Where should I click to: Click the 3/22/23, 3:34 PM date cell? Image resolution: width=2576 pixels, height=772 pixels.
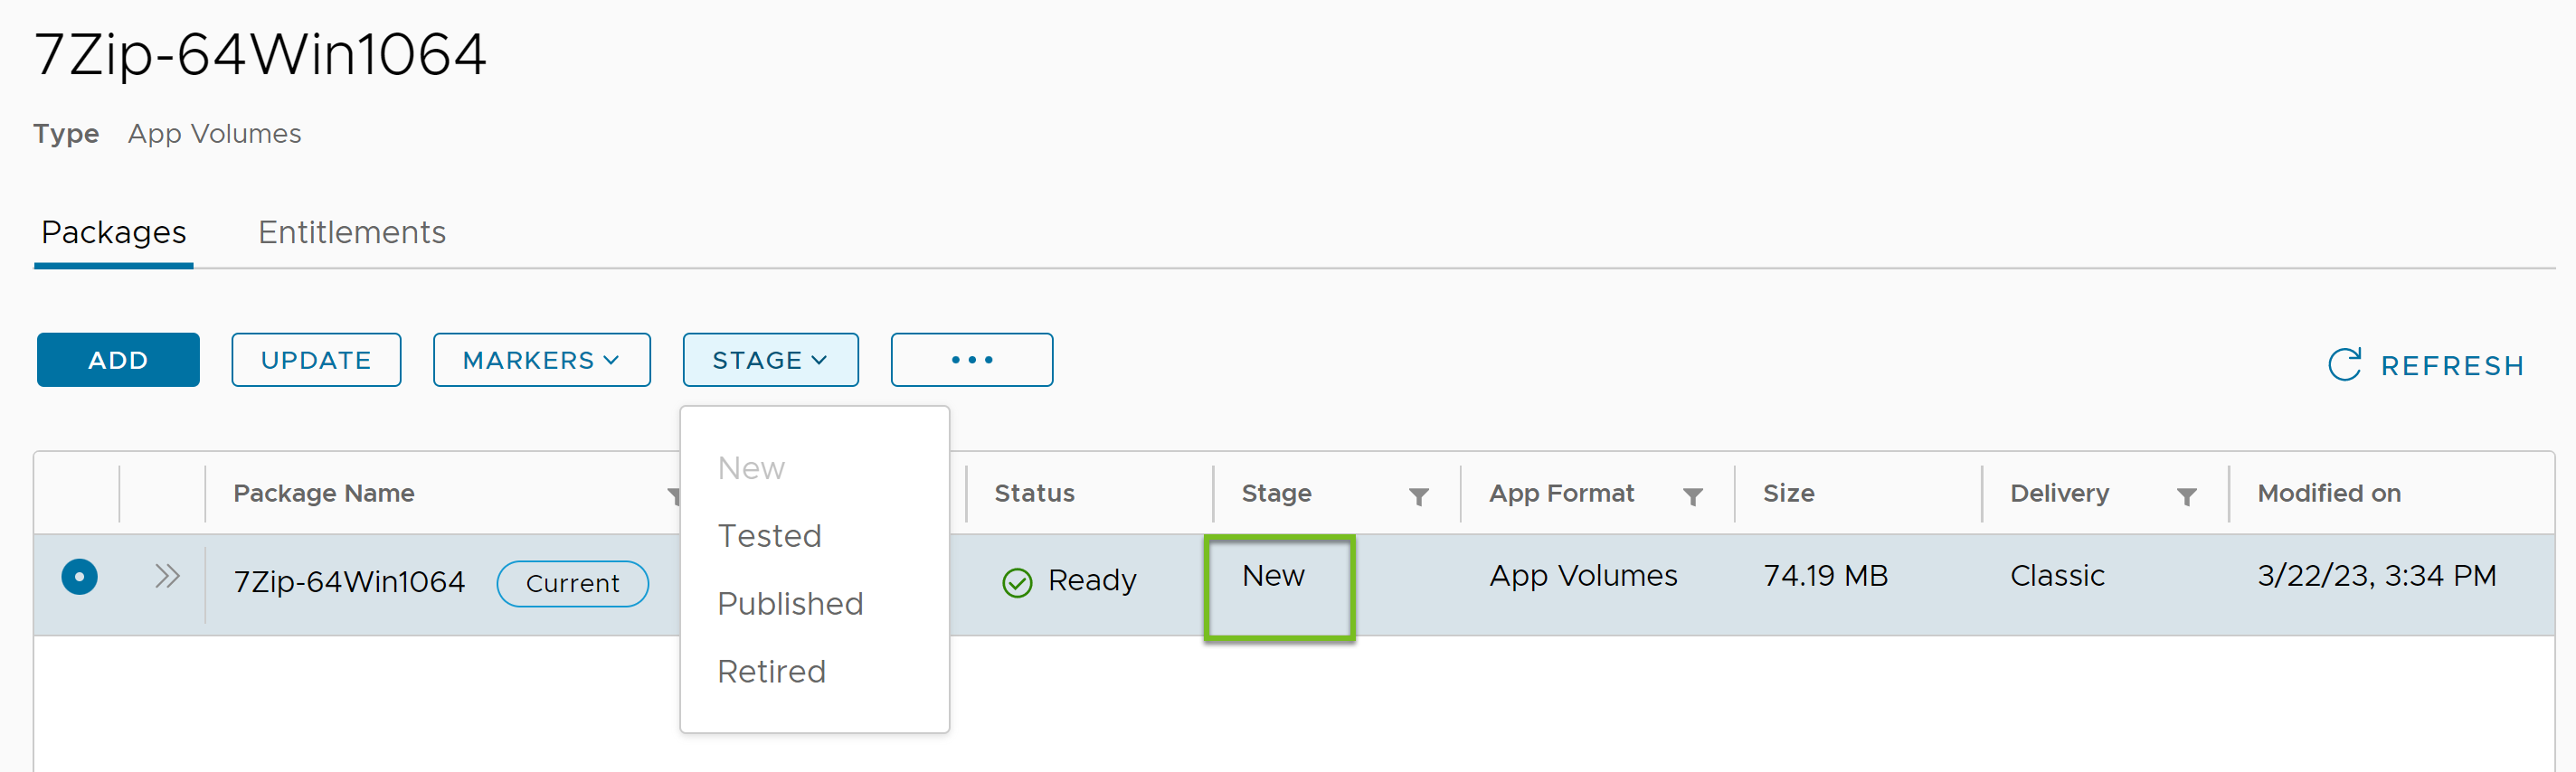(2376, 576)
